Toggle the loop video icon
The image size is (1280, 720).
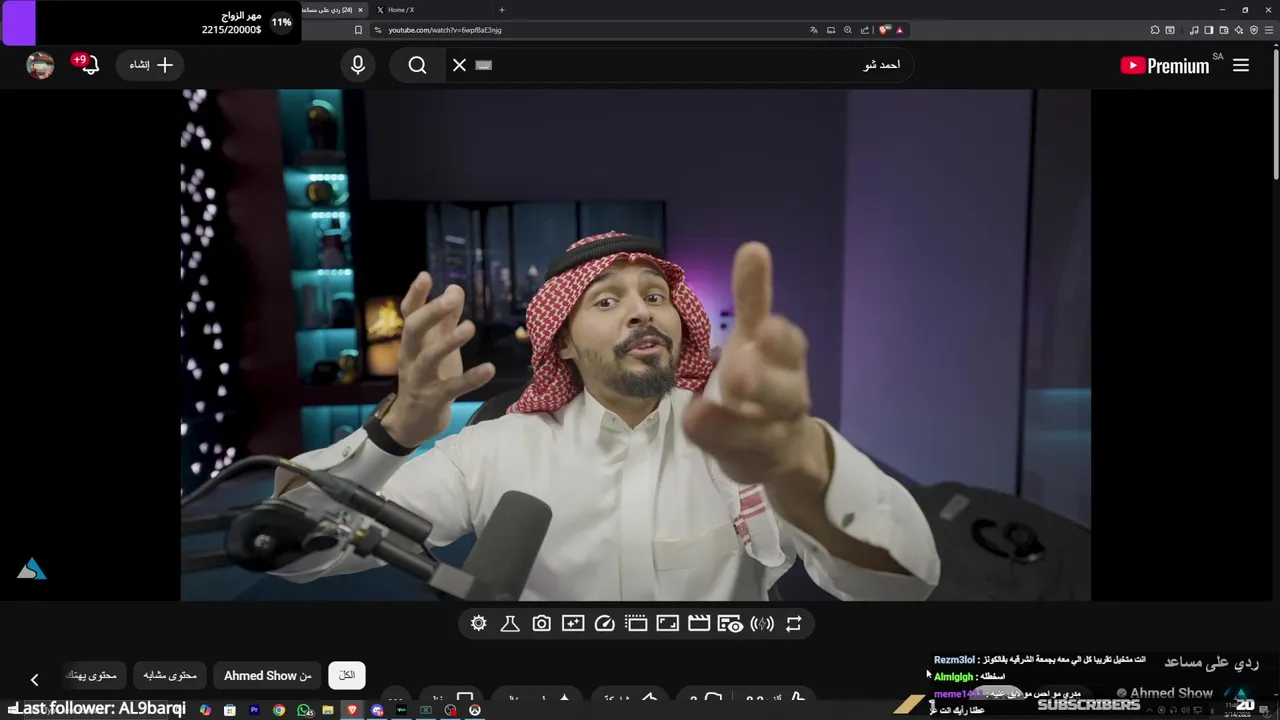pyautogui.click(x=794, y=624)
